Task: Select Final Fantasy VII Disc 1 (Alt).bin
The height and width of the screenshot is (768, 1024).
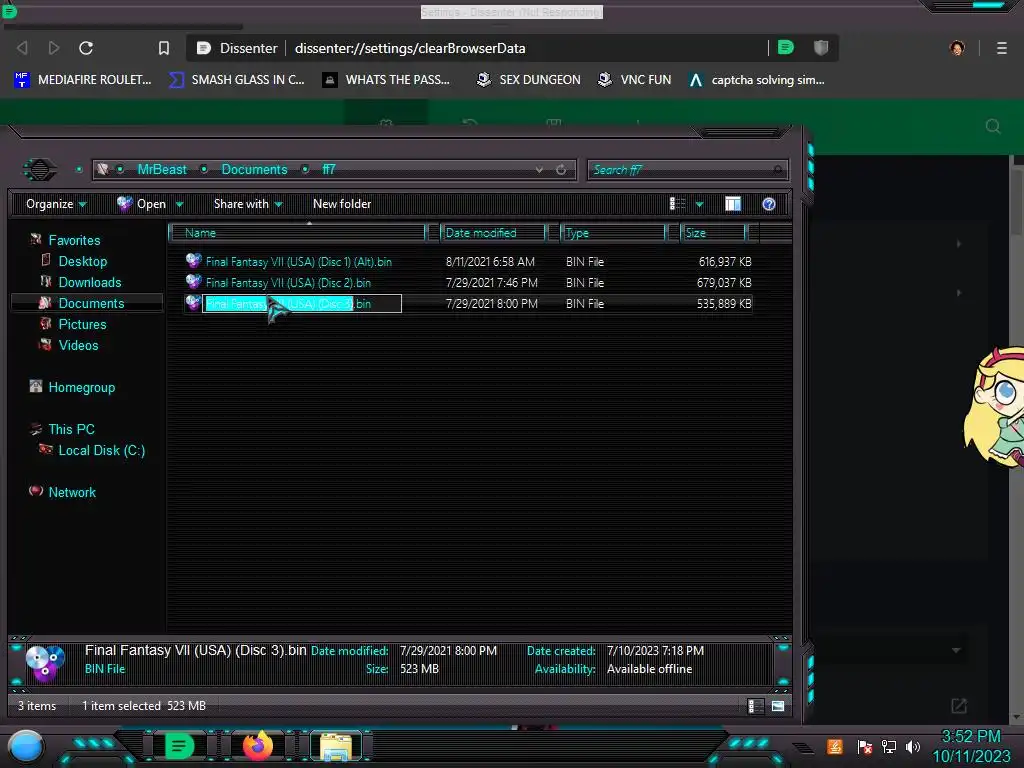Action: coord(298,262)
